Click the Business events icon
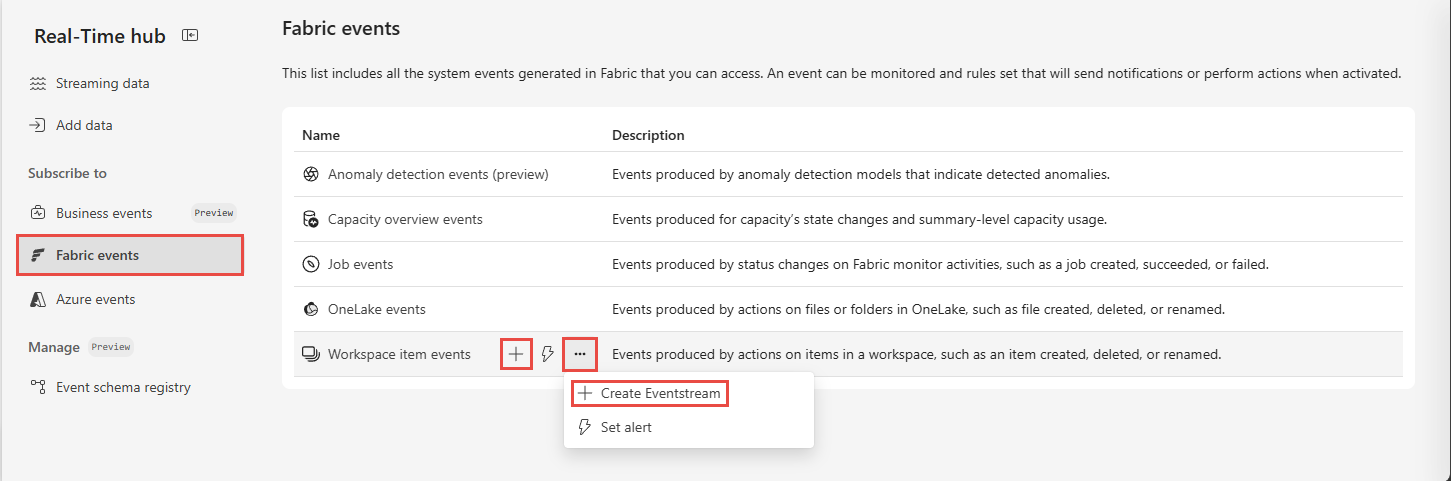1451x481 pixels. 38,213
